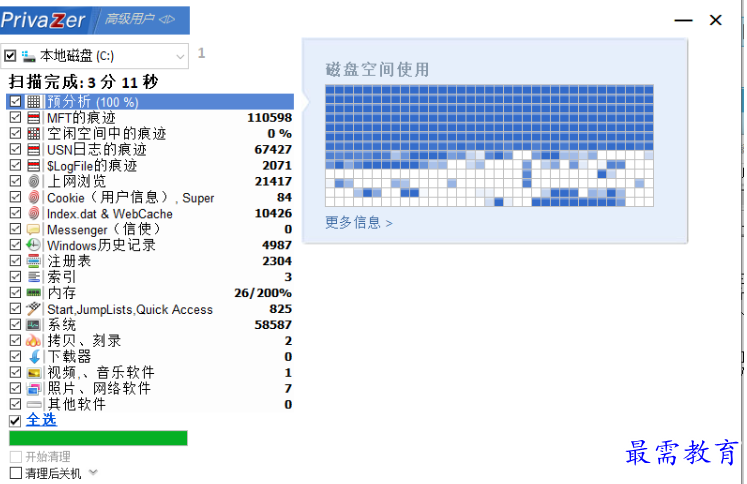Open the 更多信息 link

pyautogui.click(x=359, y=222)
